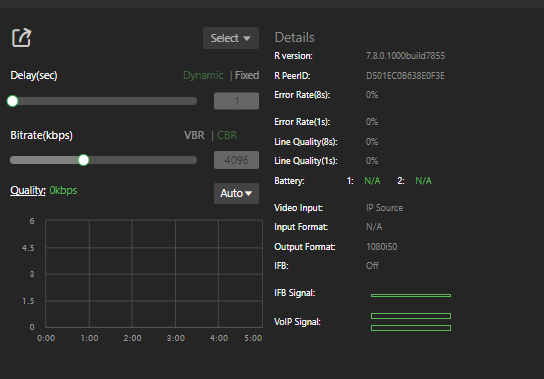Click the Error Rate(8s) label

point(302,95)
